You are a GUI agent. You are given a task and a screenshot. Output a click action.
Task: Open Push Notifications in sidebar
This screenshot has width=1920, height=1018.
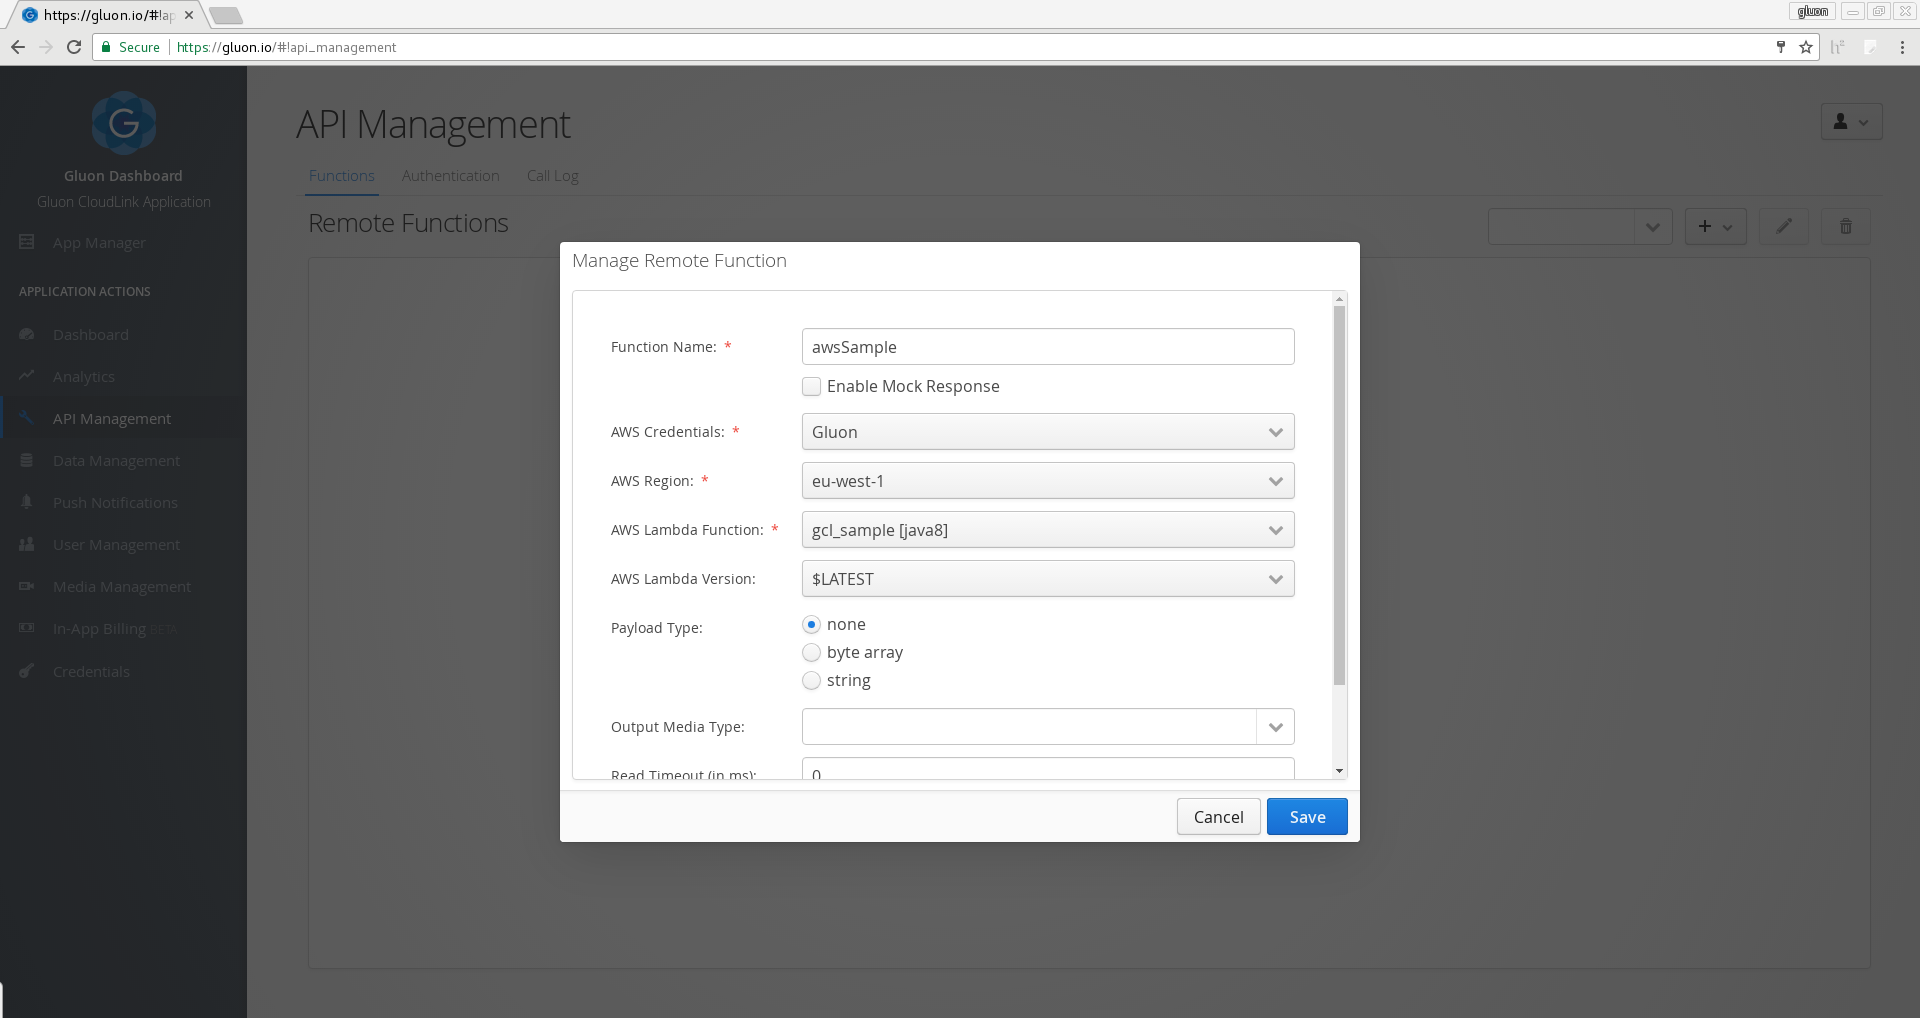[x=115, y=503]
